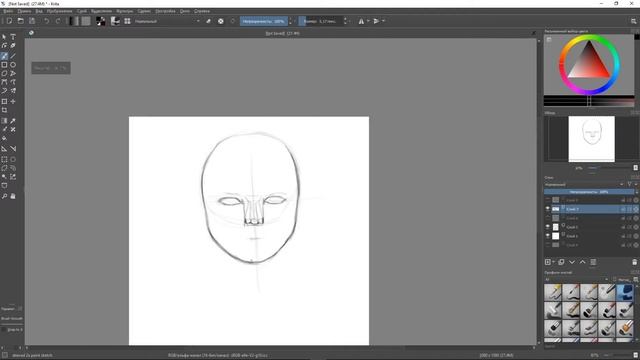Select the Zoom magnifier tool
The height and width of the screenshot is (360, 640).
coord(4,196)
